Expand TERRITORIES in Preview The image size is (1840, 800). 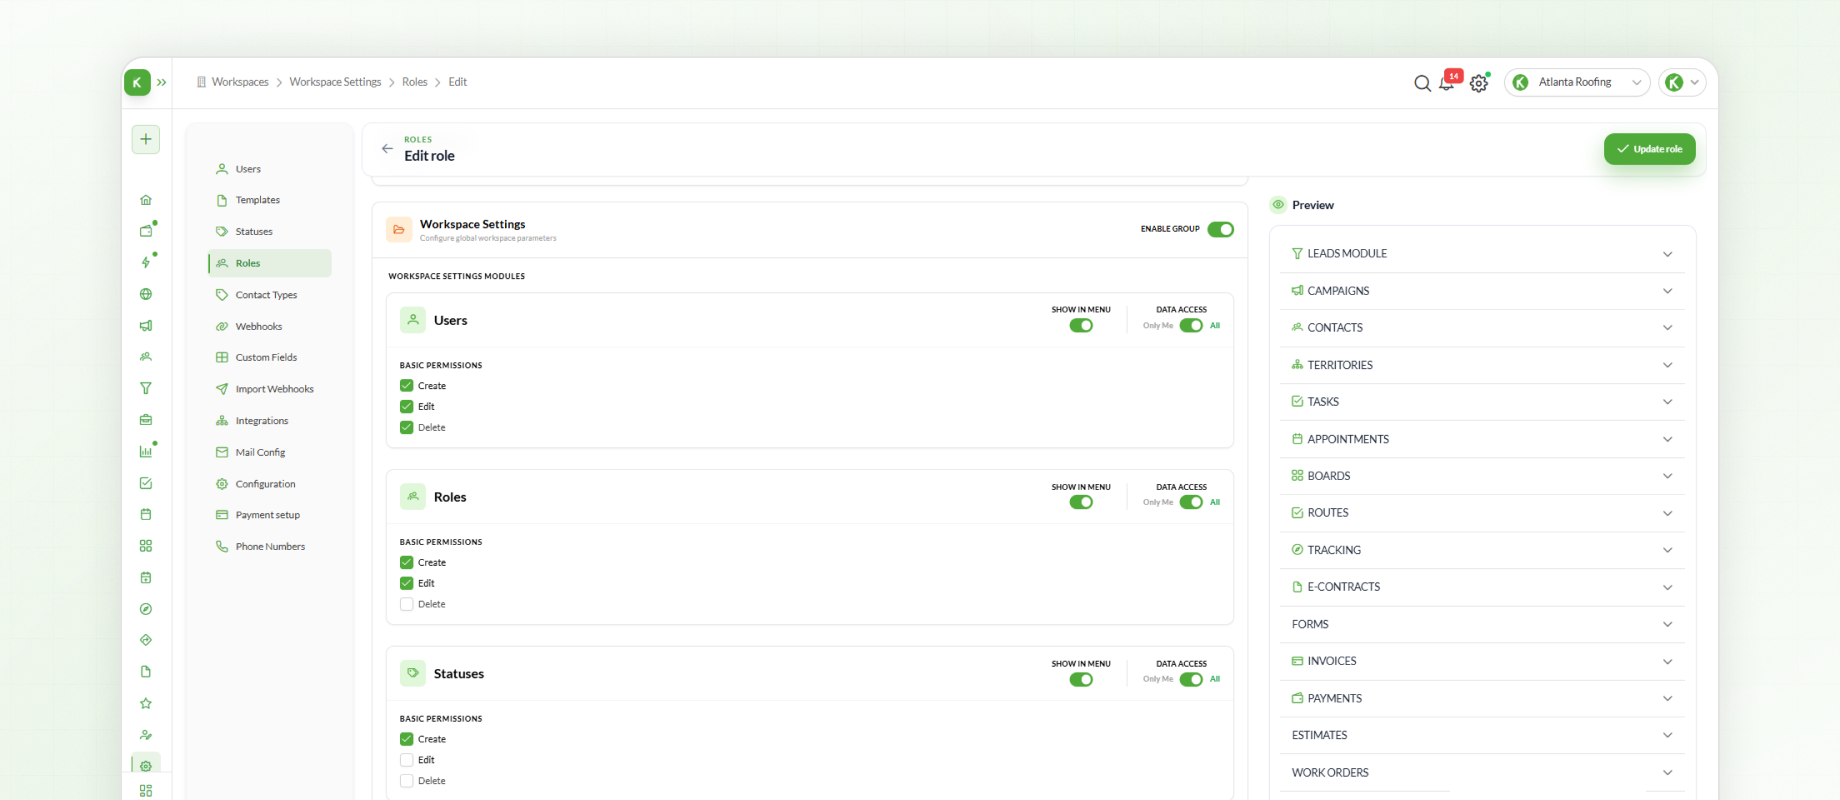pos(1482,365)
